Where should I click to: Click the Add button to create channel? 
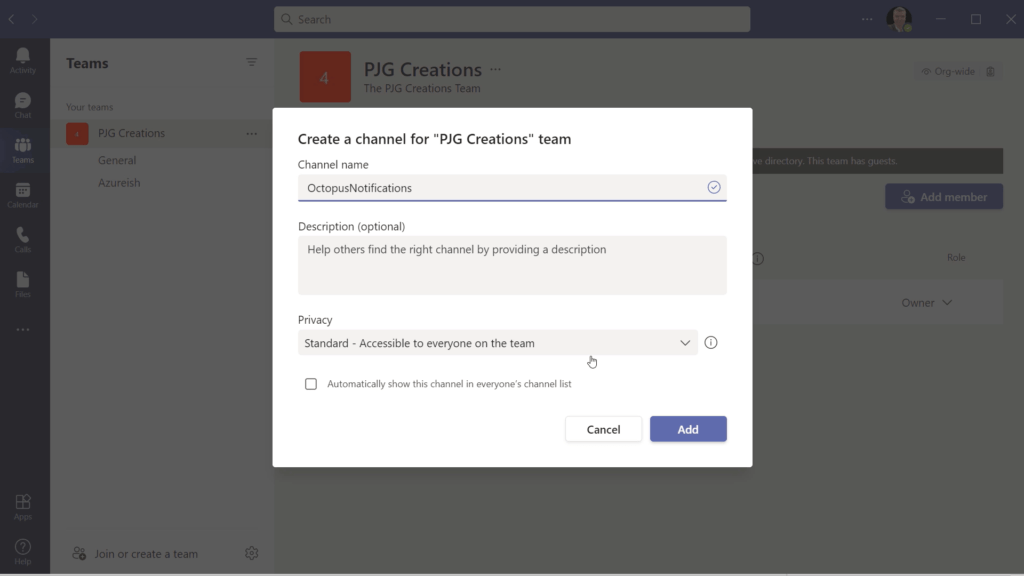pos(688,429)
